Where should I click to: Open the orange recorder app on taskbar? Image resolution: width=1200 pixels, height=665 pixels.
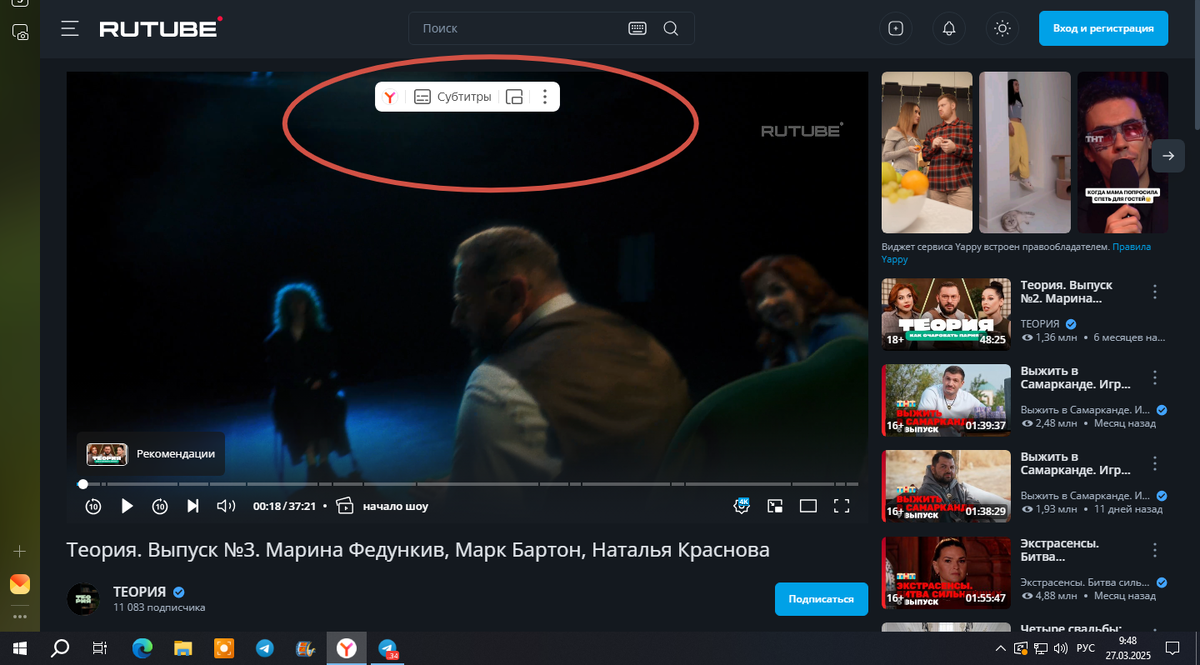tap(224, 648)
